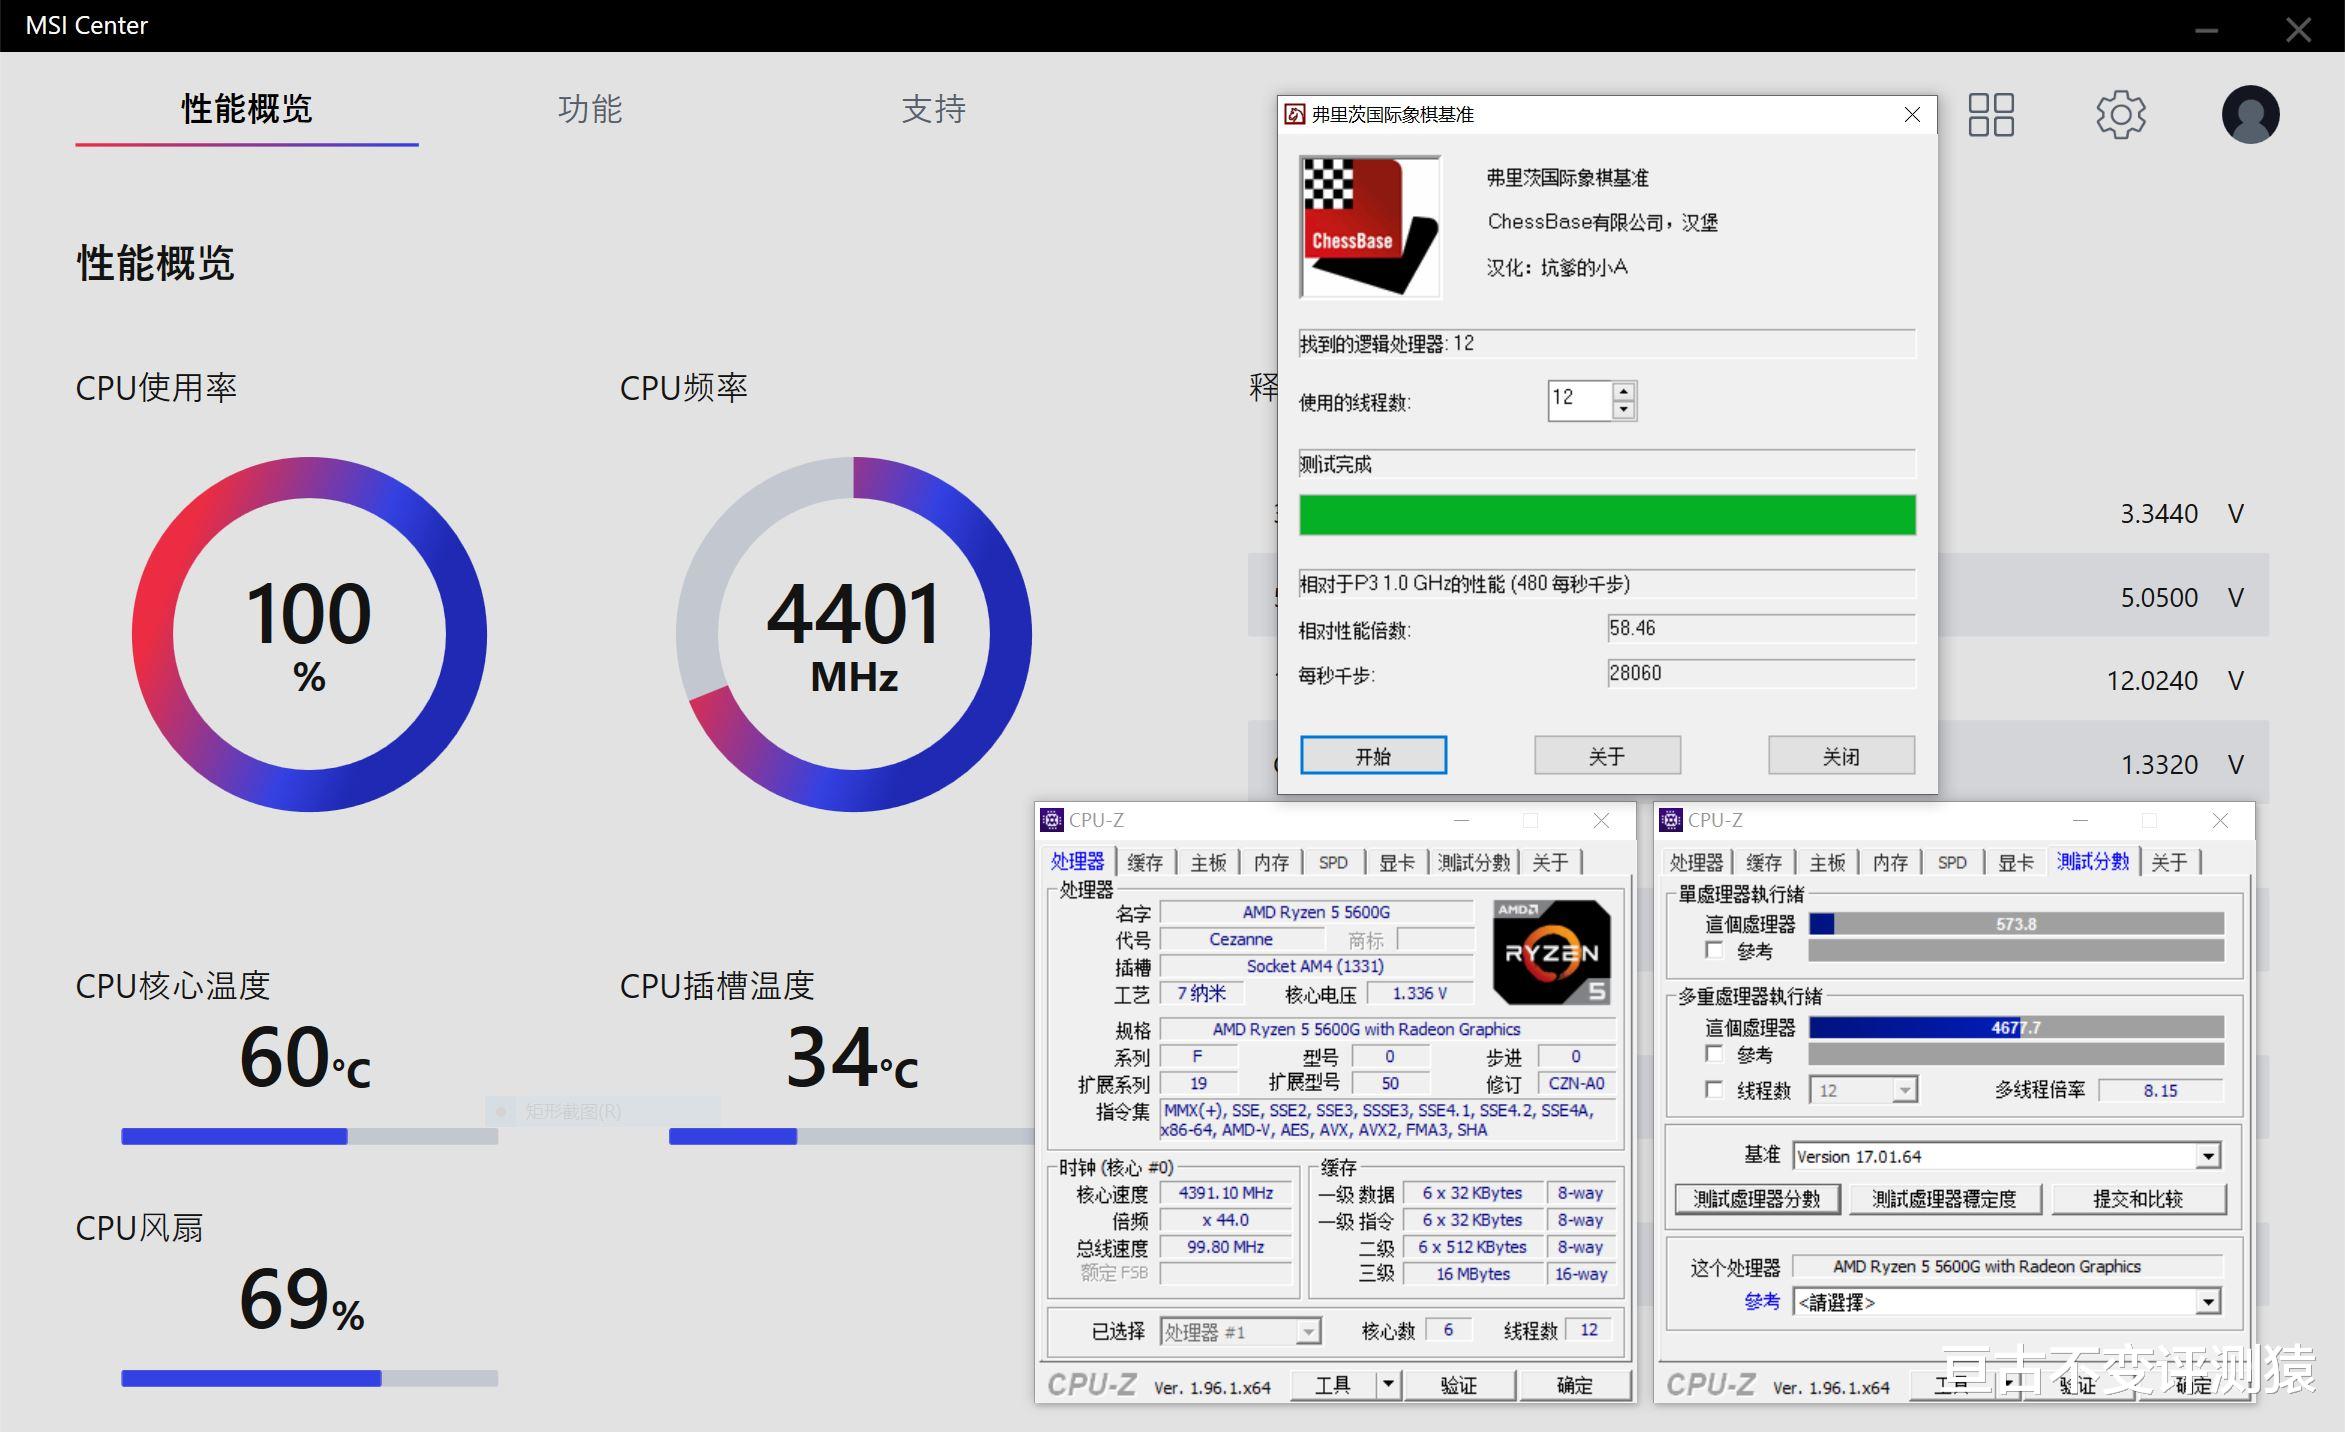Click the AMD Ryzen 5 logo in CPU-Z

pyautogui.click(x=1551, y=950)
